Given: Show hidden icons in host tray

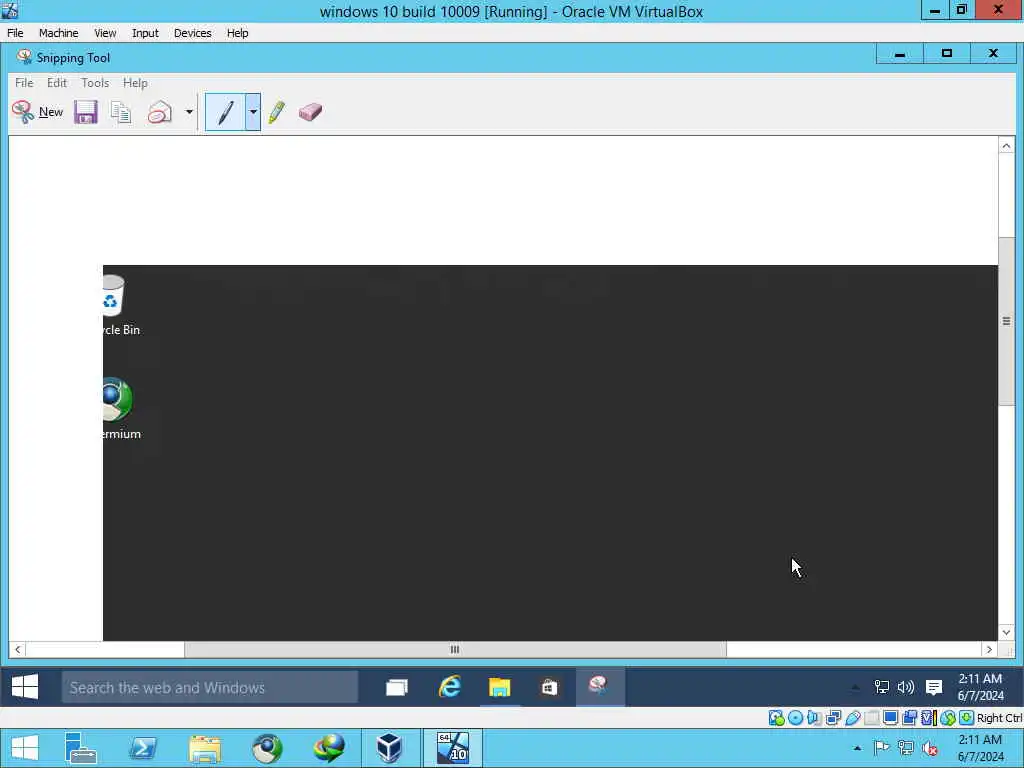Looking at the screenshot, I should 857,748.
